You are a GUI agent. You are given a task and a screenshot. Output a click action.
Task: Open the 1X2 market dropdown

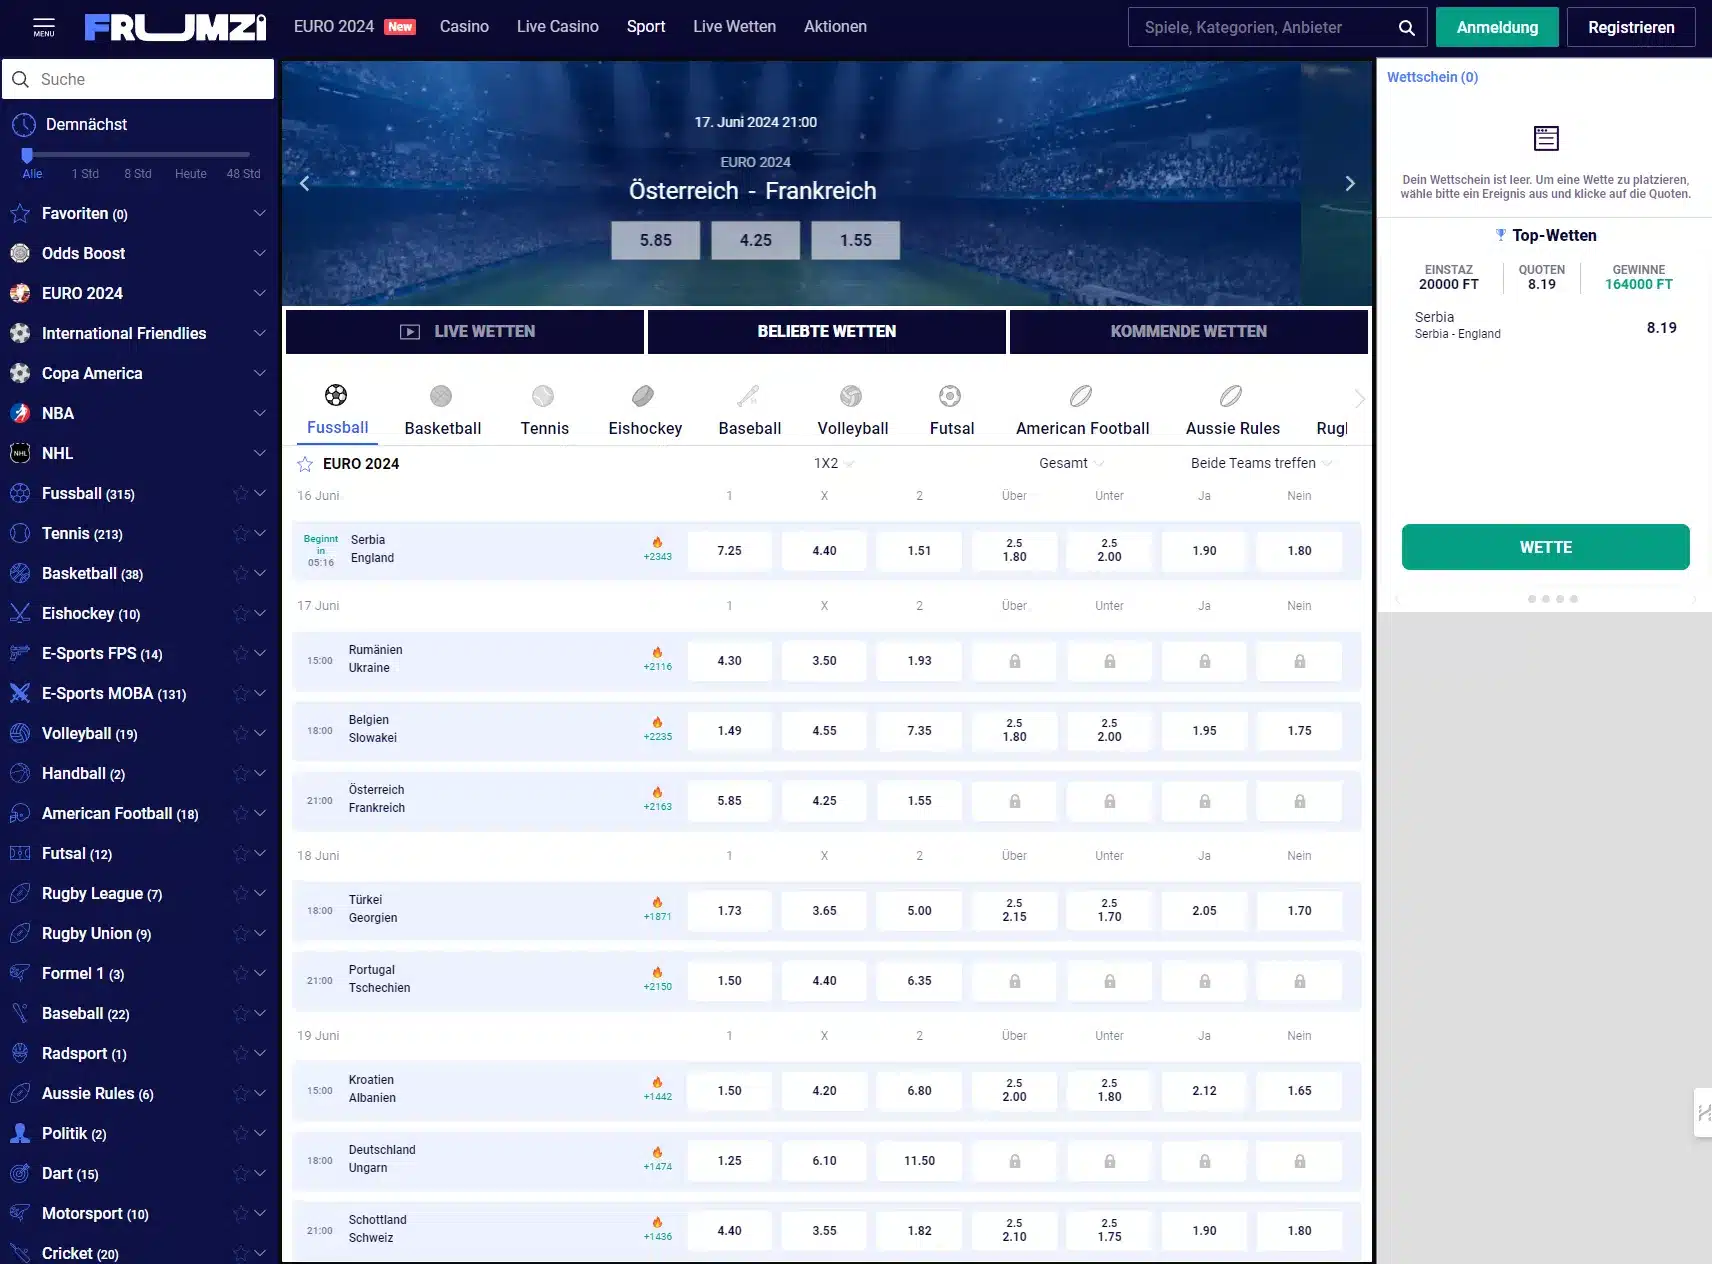(833, 463)
